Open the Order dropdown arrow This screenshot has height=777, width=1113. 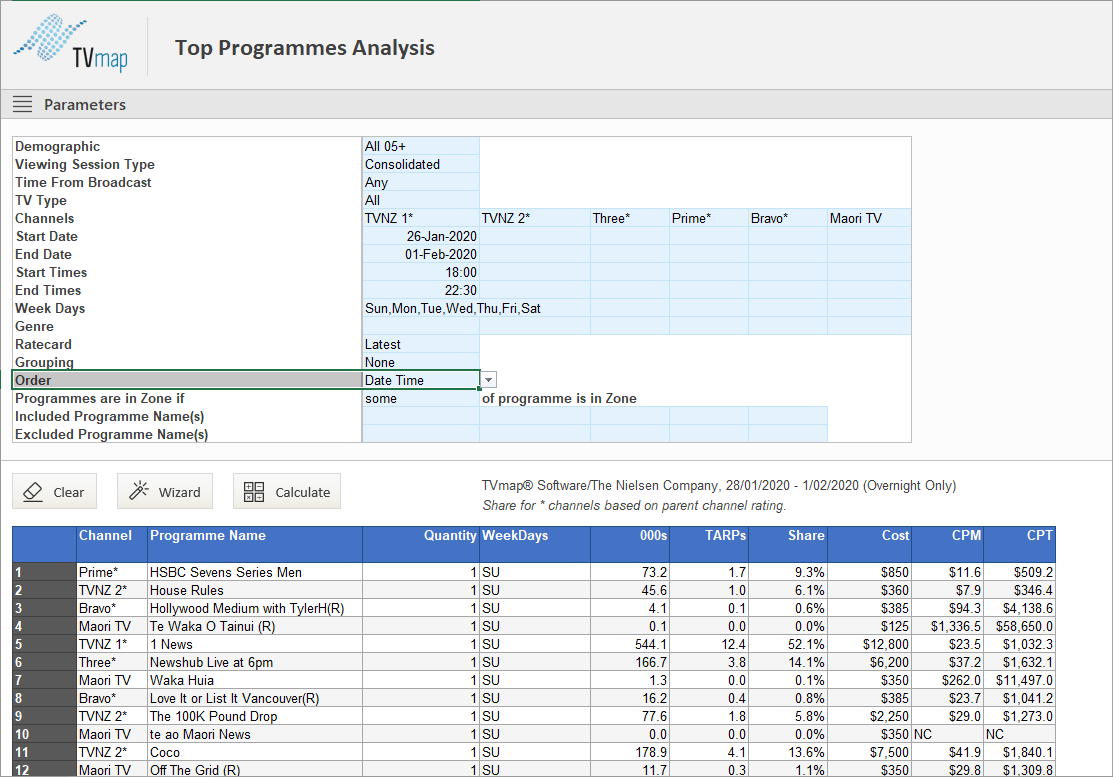pos(488,380)
